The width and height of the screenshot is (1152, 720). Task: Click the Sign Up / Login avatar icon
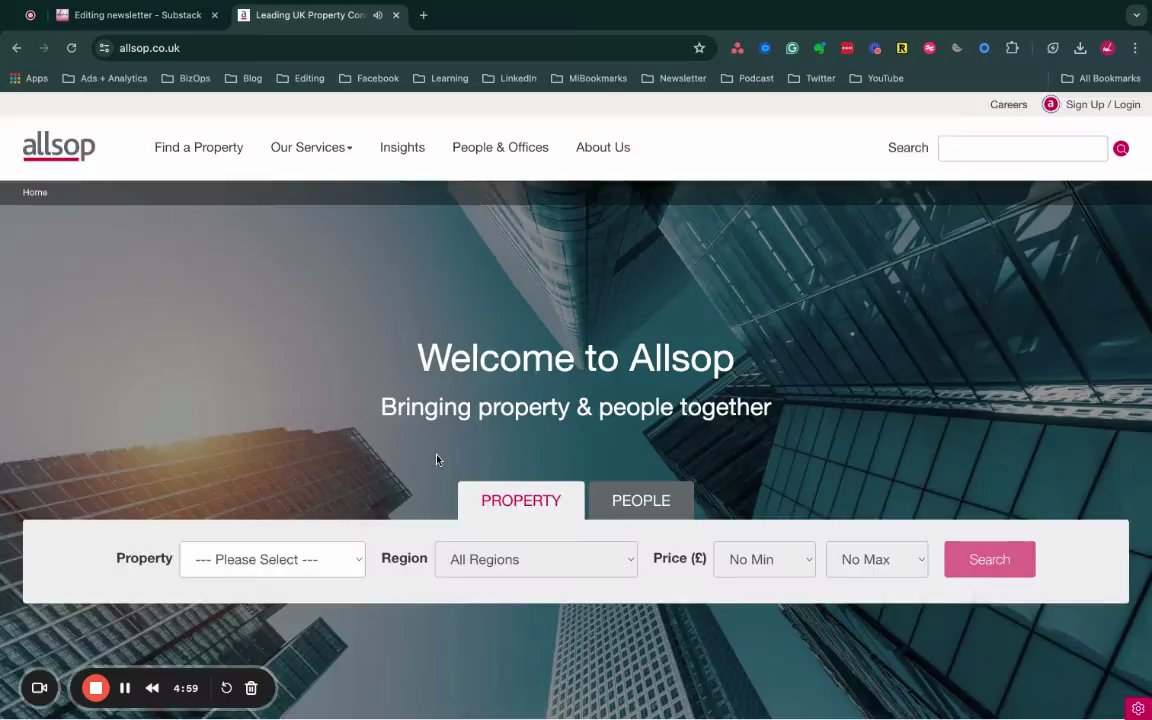[x=1051, y=104]
